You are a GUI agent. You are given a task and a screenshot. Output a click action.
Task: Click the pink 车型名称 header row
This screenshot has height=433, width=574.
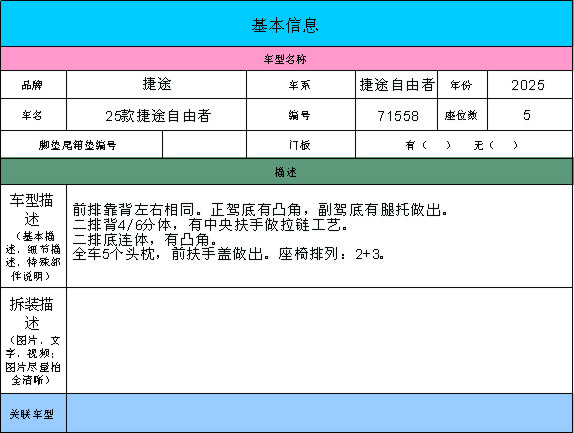pyautogui.click(x=286, y=59)
